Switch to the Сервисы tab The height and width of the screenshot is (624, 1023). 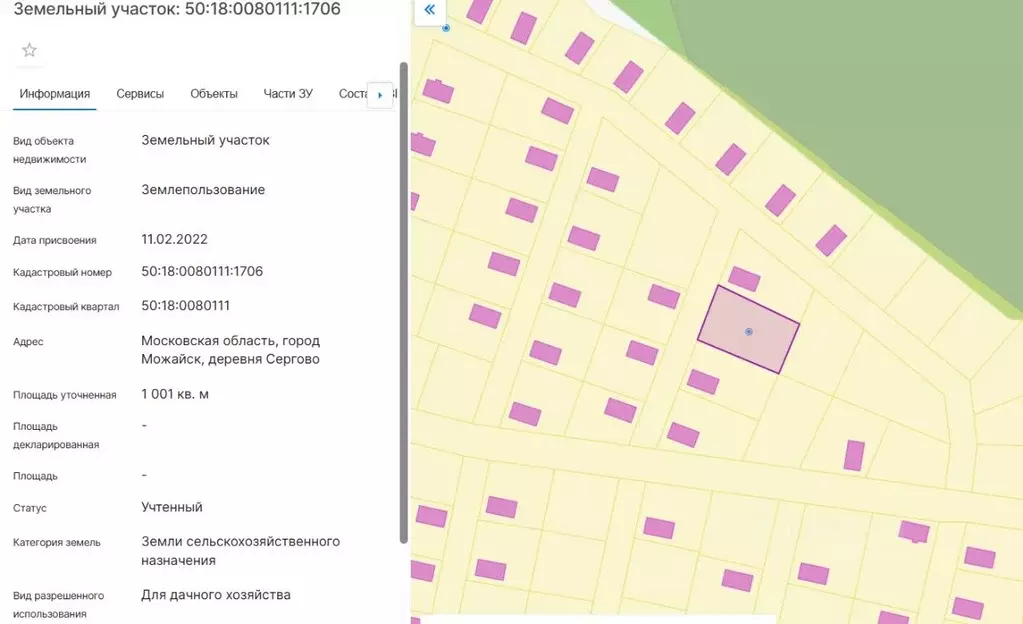140,94
